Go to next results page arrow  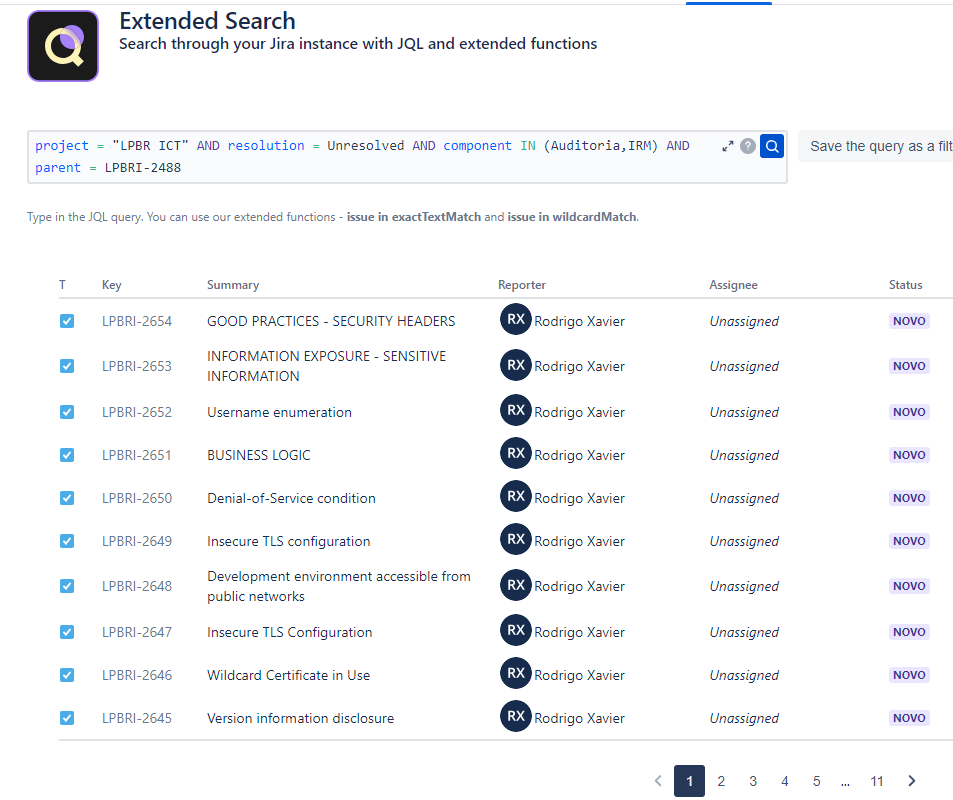(x=911, y=781)
